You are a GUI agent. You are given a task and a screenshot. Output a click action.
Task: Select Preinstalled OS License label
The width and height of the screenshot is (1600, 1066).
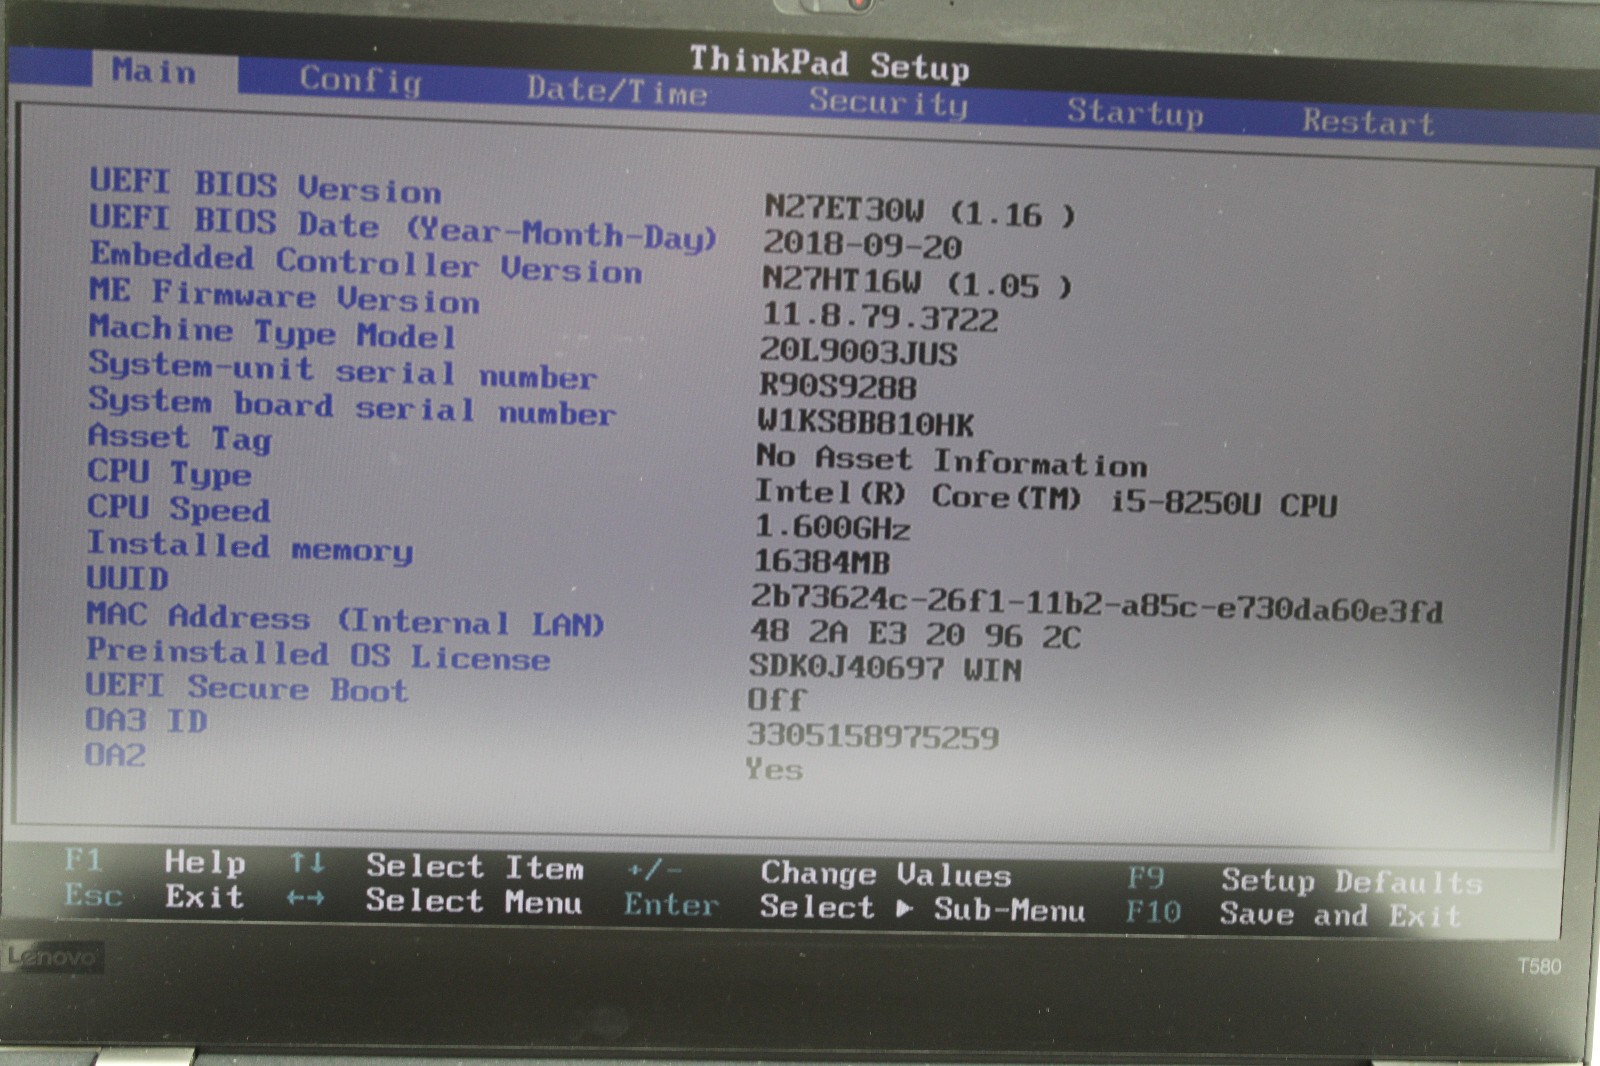[318, 654]
